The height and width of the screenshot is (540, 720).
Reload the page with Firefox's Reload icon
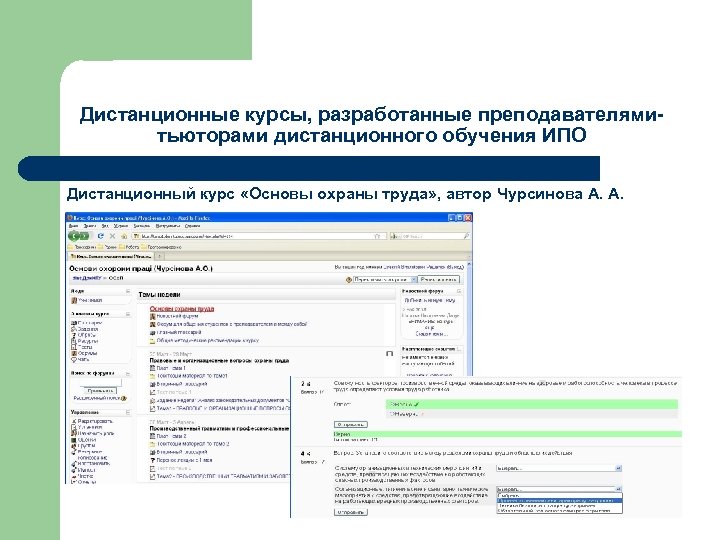pos(101,236)
